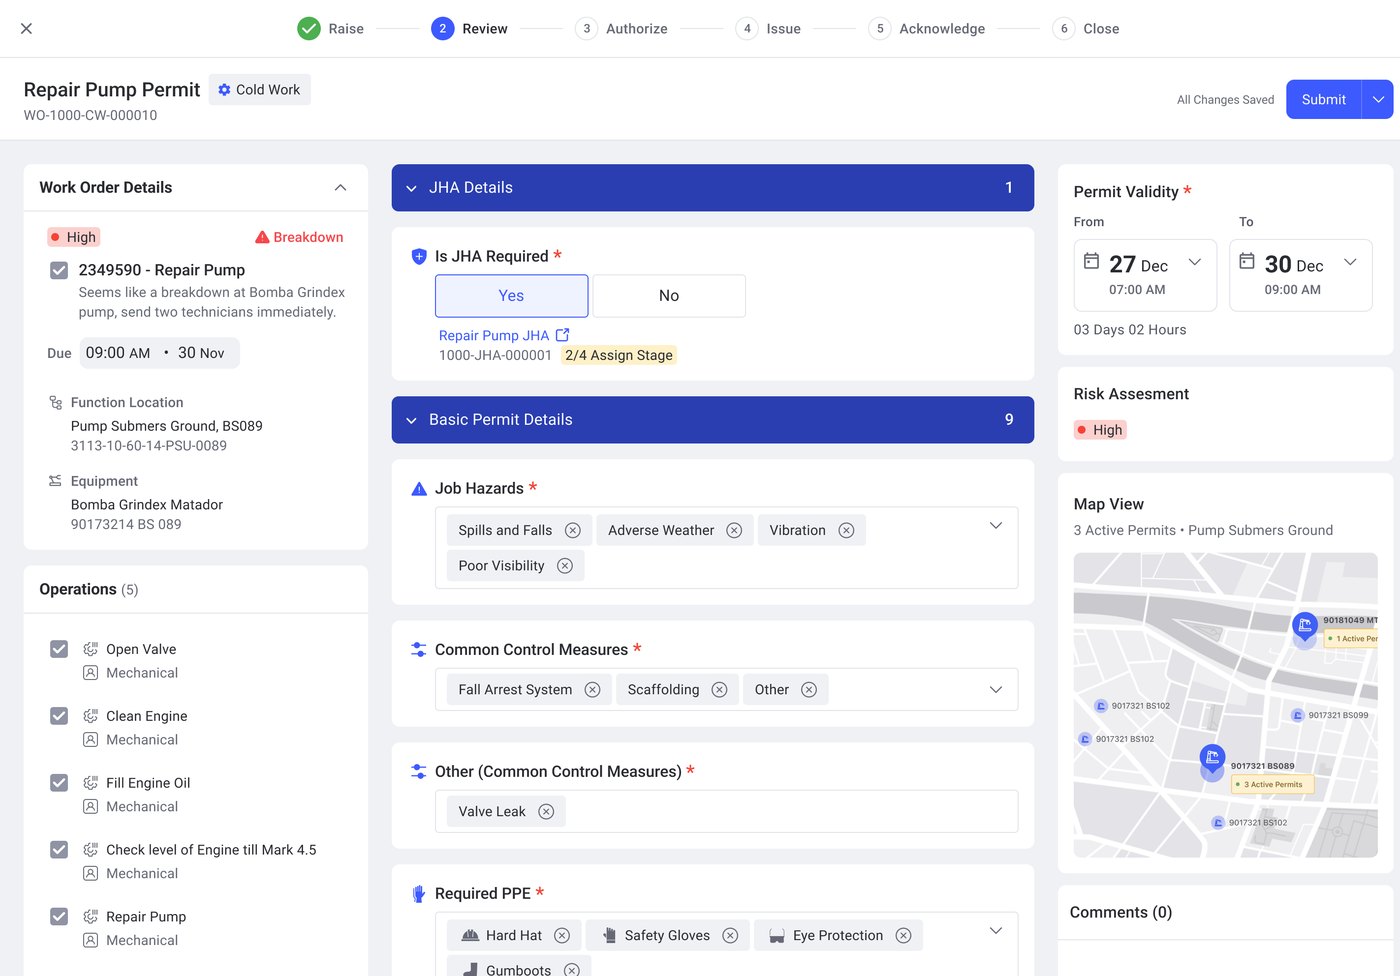
Task: Open the From date 27 Dec picker
Action: click(1145, 275)
